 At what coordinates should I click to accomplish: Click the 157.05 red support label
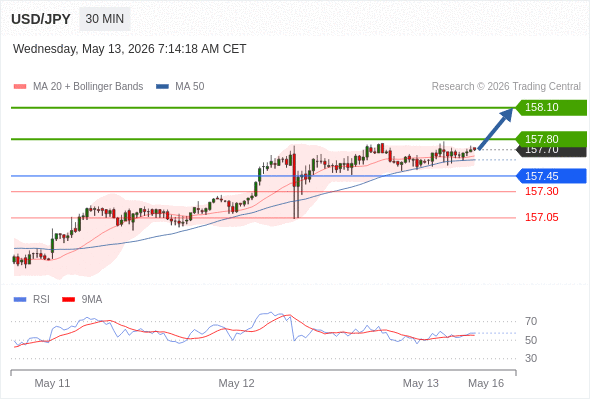pos(541,217)
